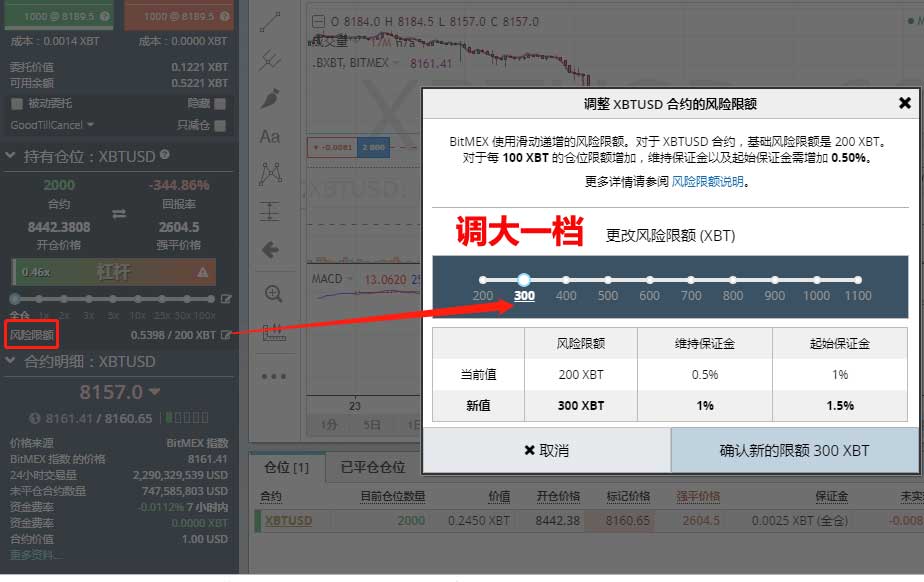Select the 1分 chart interval
The height and width of the screenshot is (582, 924).
click(329, 425)
